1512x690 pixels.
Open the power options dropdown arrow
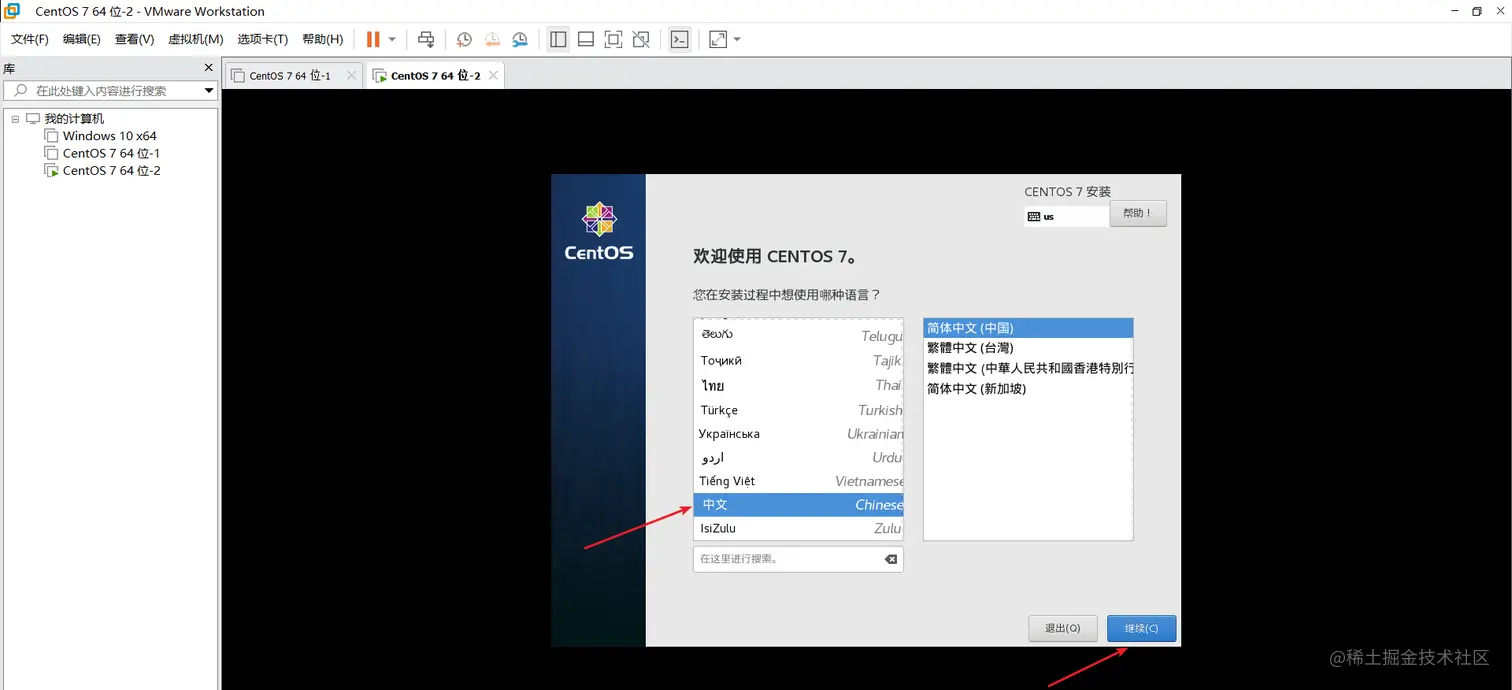click(392, 39)
